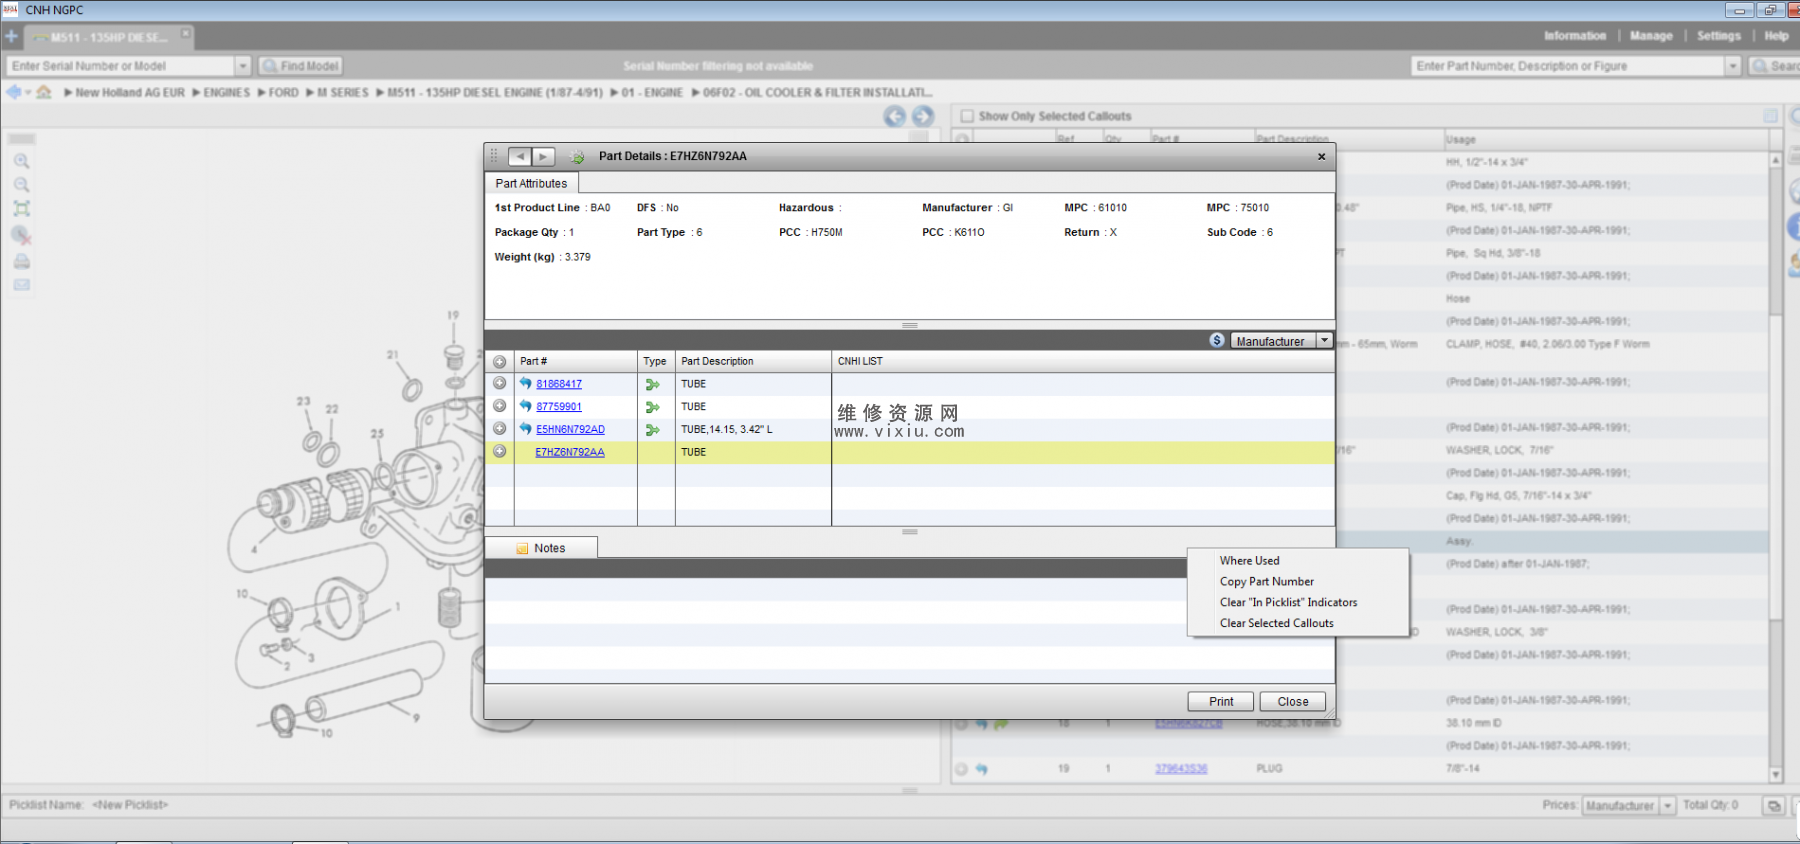
Task: Sort by the Part Description column header
Action: point(753,361)
